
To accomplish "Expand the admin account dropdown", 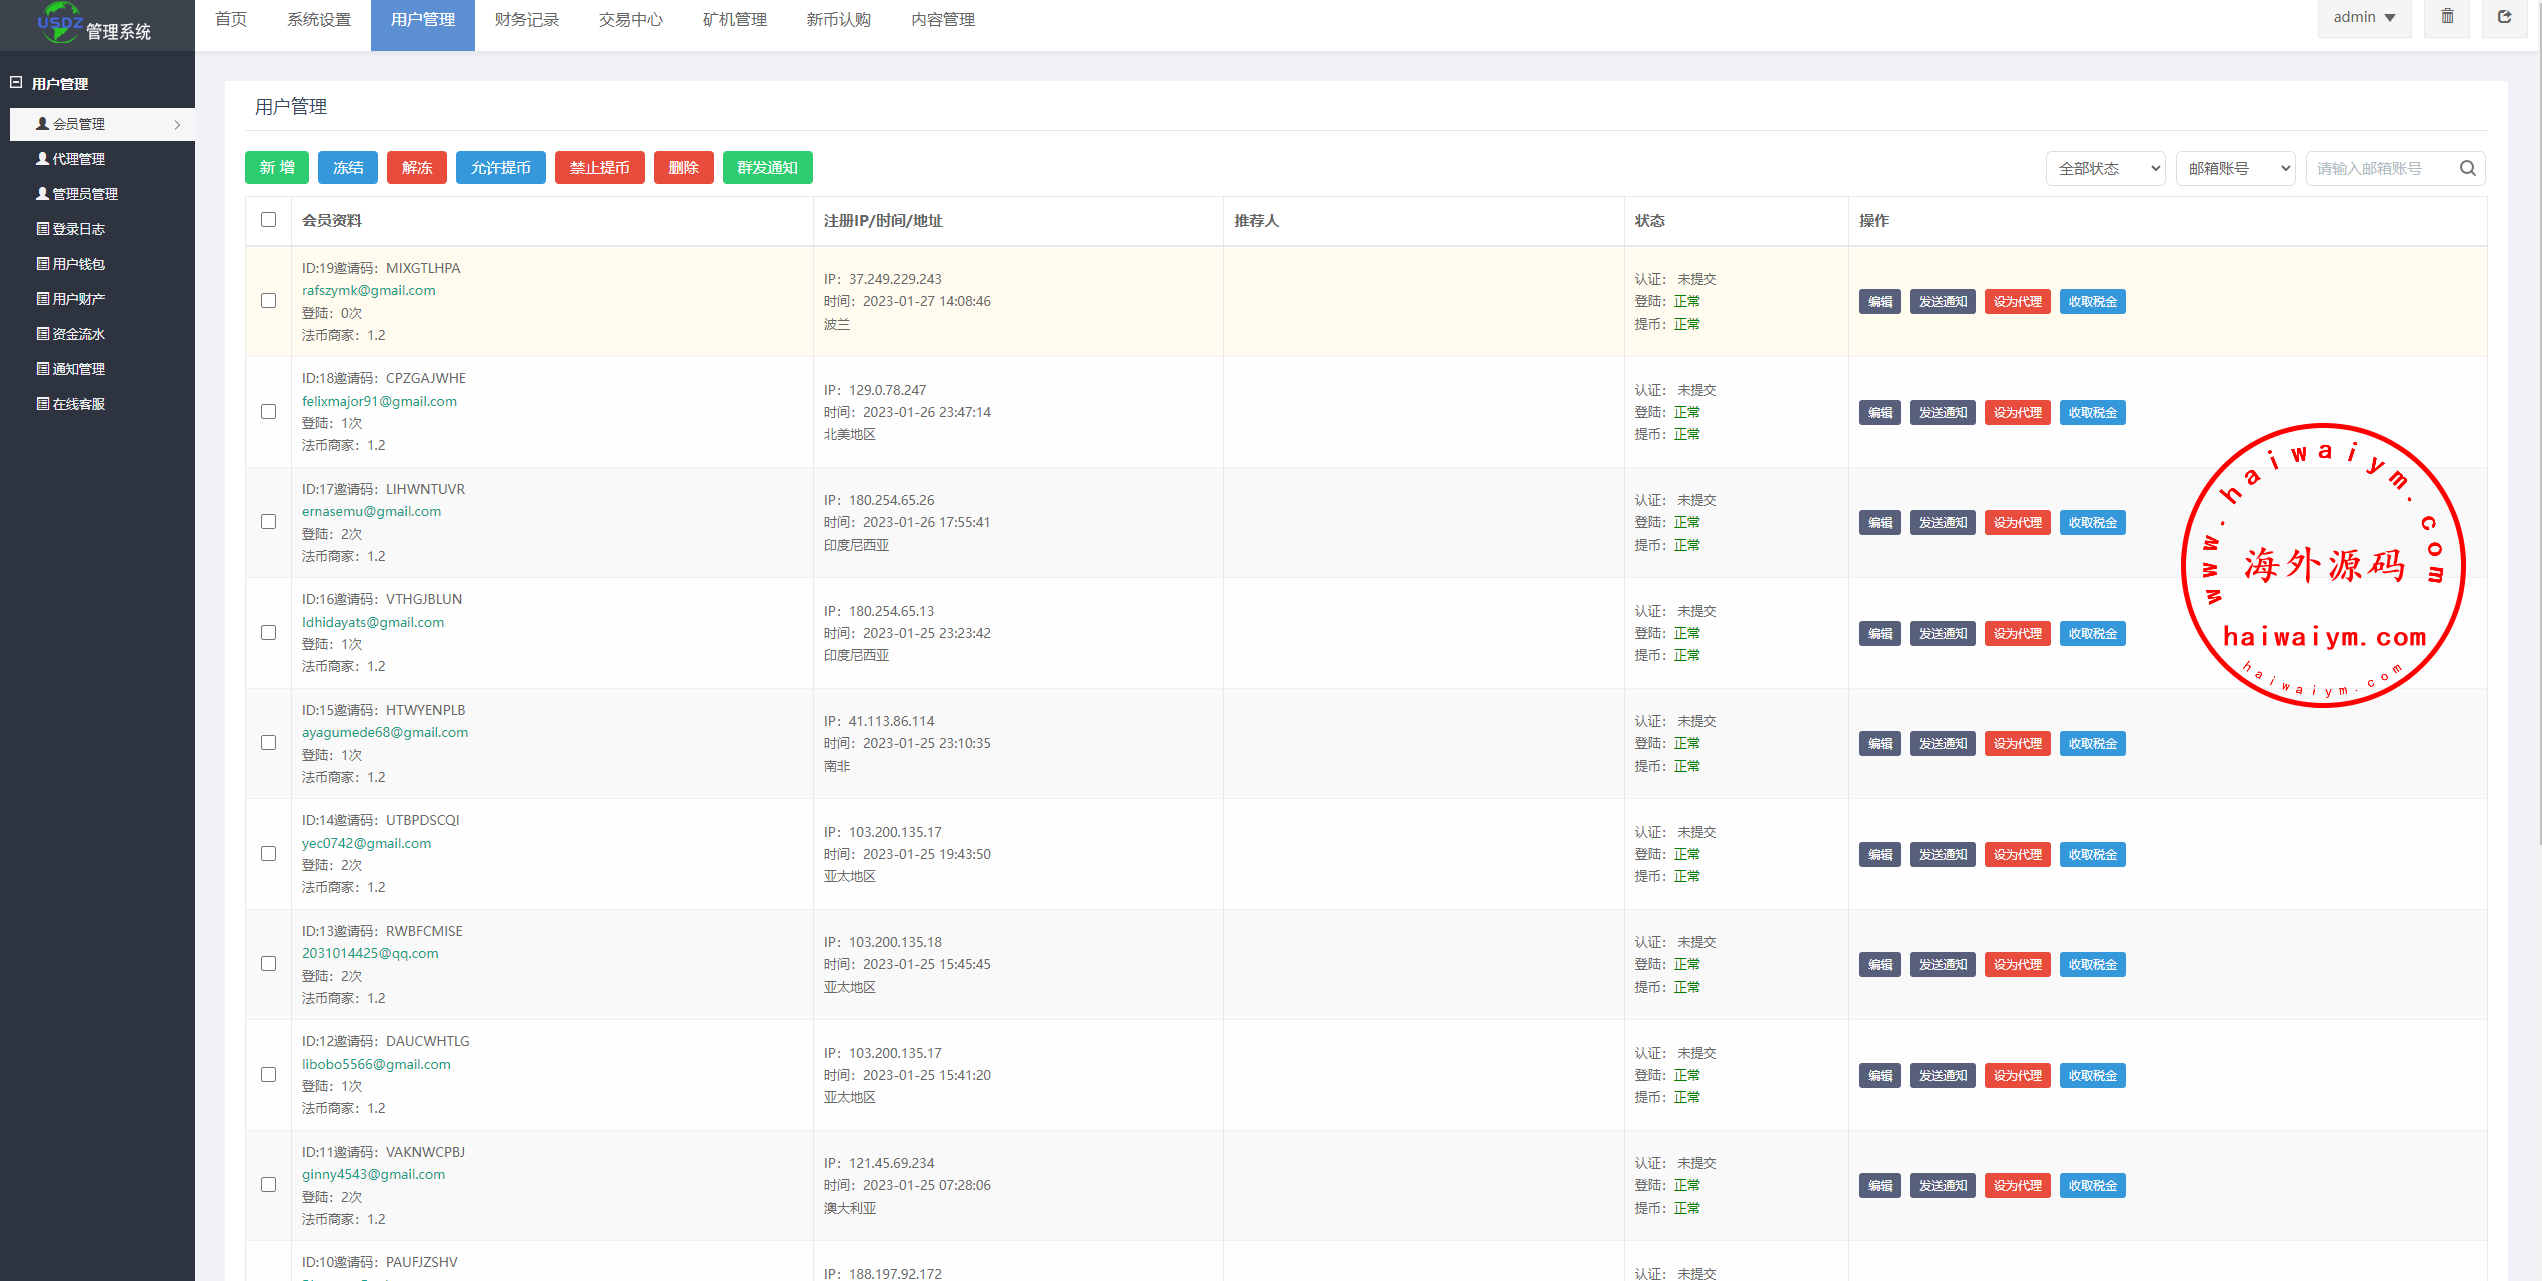I will click(x=2364, y=17).
